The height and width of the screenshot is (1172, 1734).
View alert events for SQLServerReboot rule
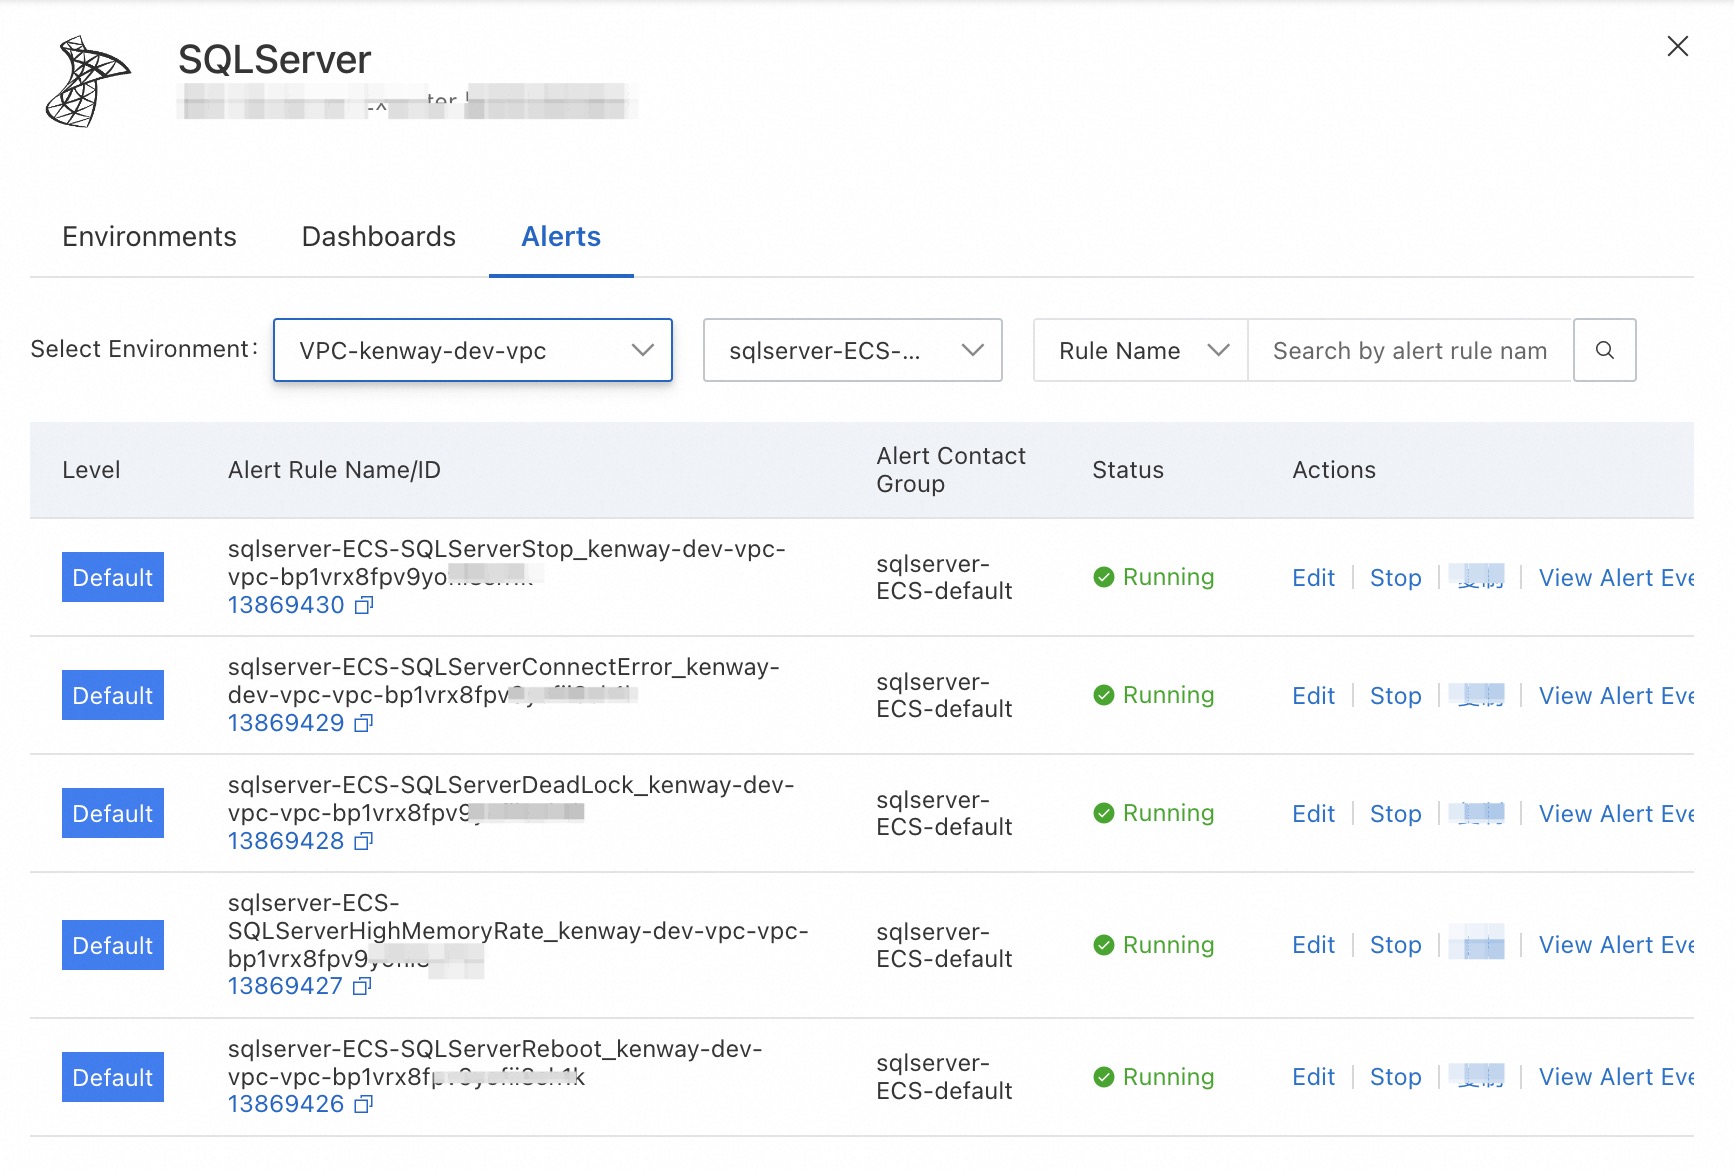pyautogui.click(x=1616, y=1077)
